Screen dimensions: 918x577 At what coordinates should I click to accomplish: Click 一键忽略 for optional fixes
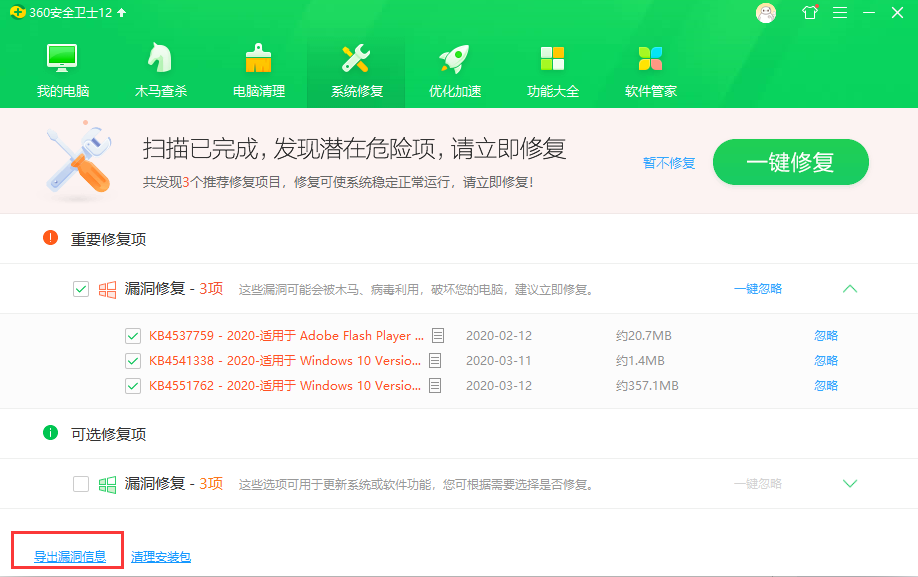point(758,483)
